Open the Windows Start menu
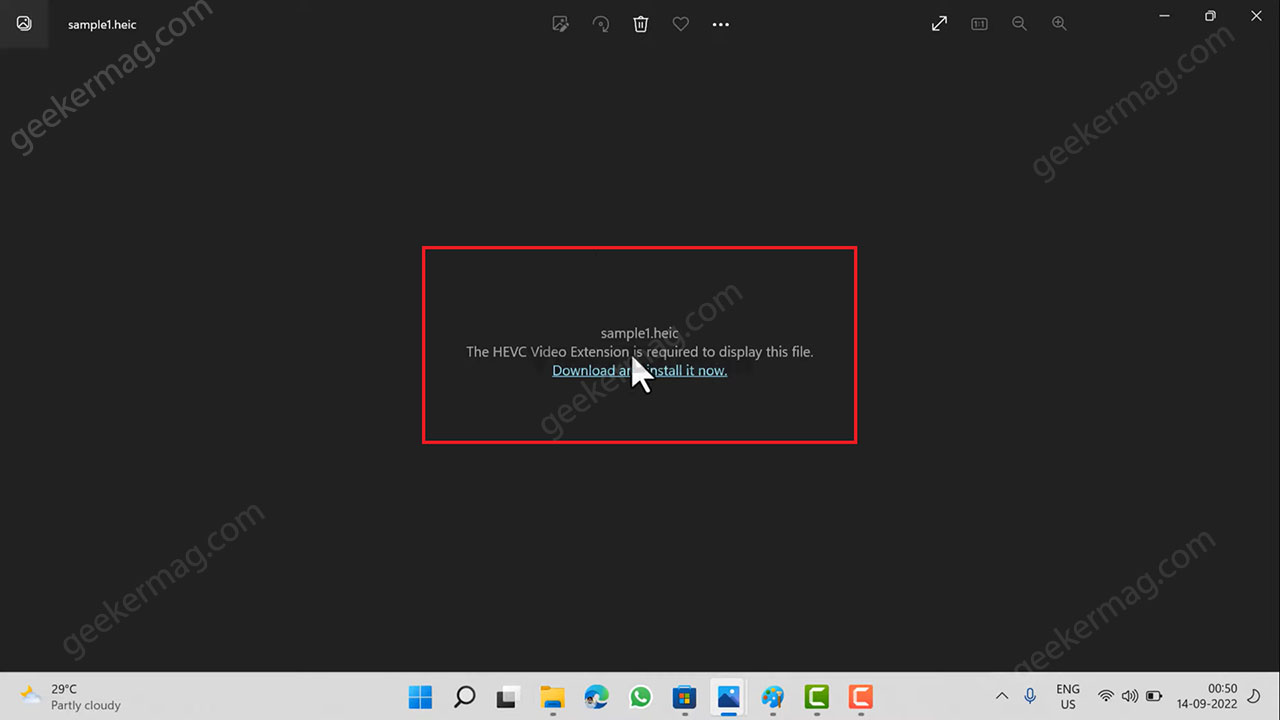The width and height of the screenshot is (1280, 720). (421, 696)
